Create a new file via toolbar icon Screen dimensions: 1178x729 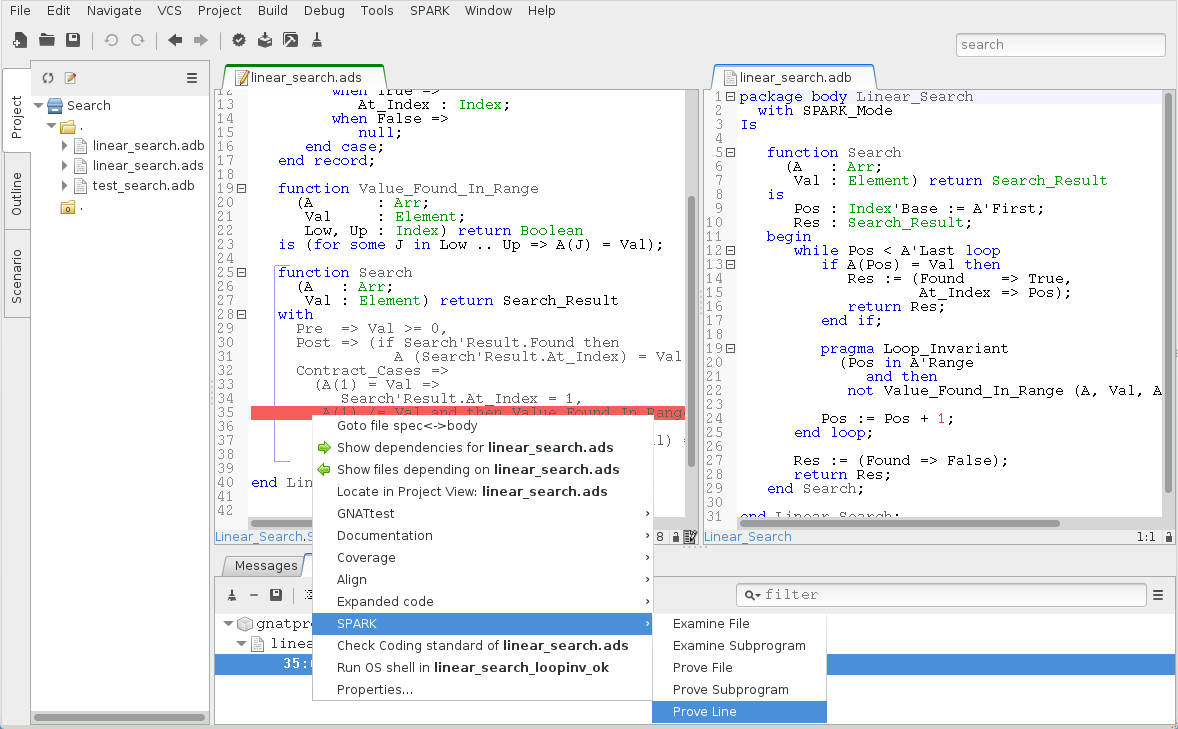(20, 40)
